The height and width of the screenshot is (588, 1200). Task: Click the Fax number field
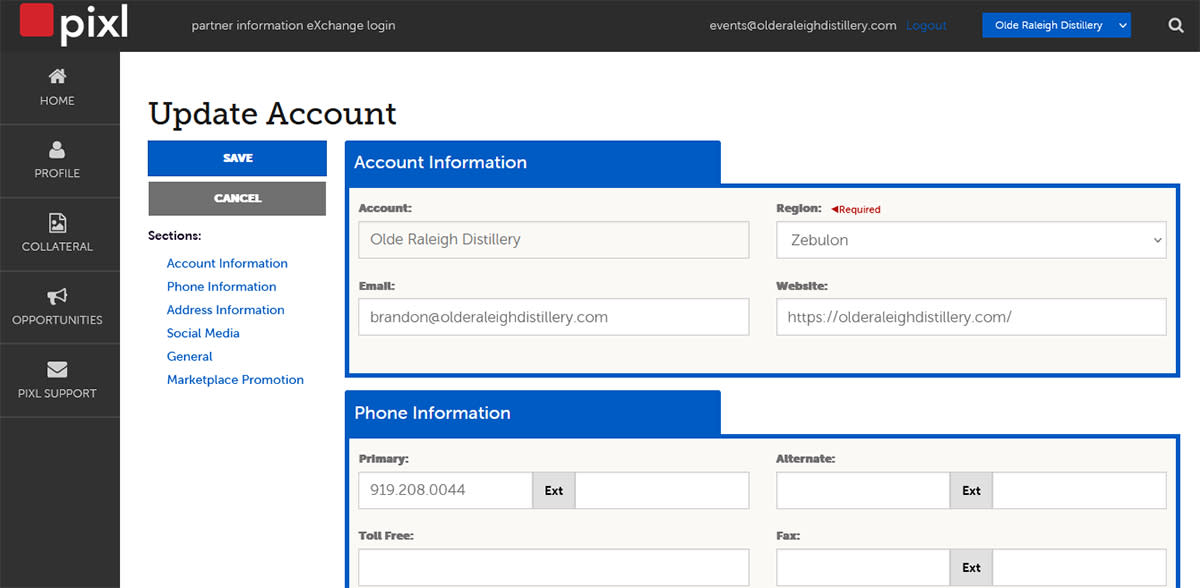tap(863, 567)
